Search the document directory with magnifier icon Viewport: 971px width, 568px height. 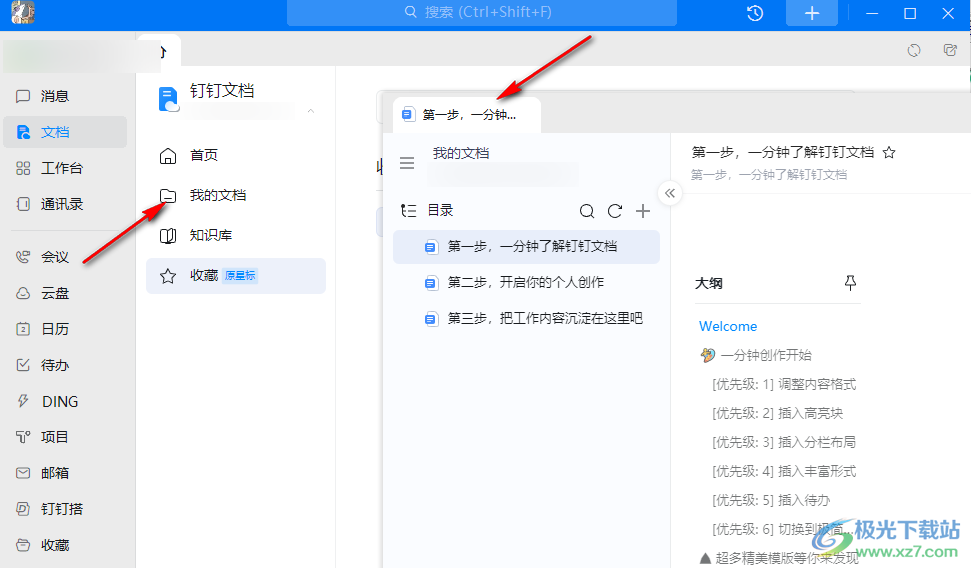587,211
